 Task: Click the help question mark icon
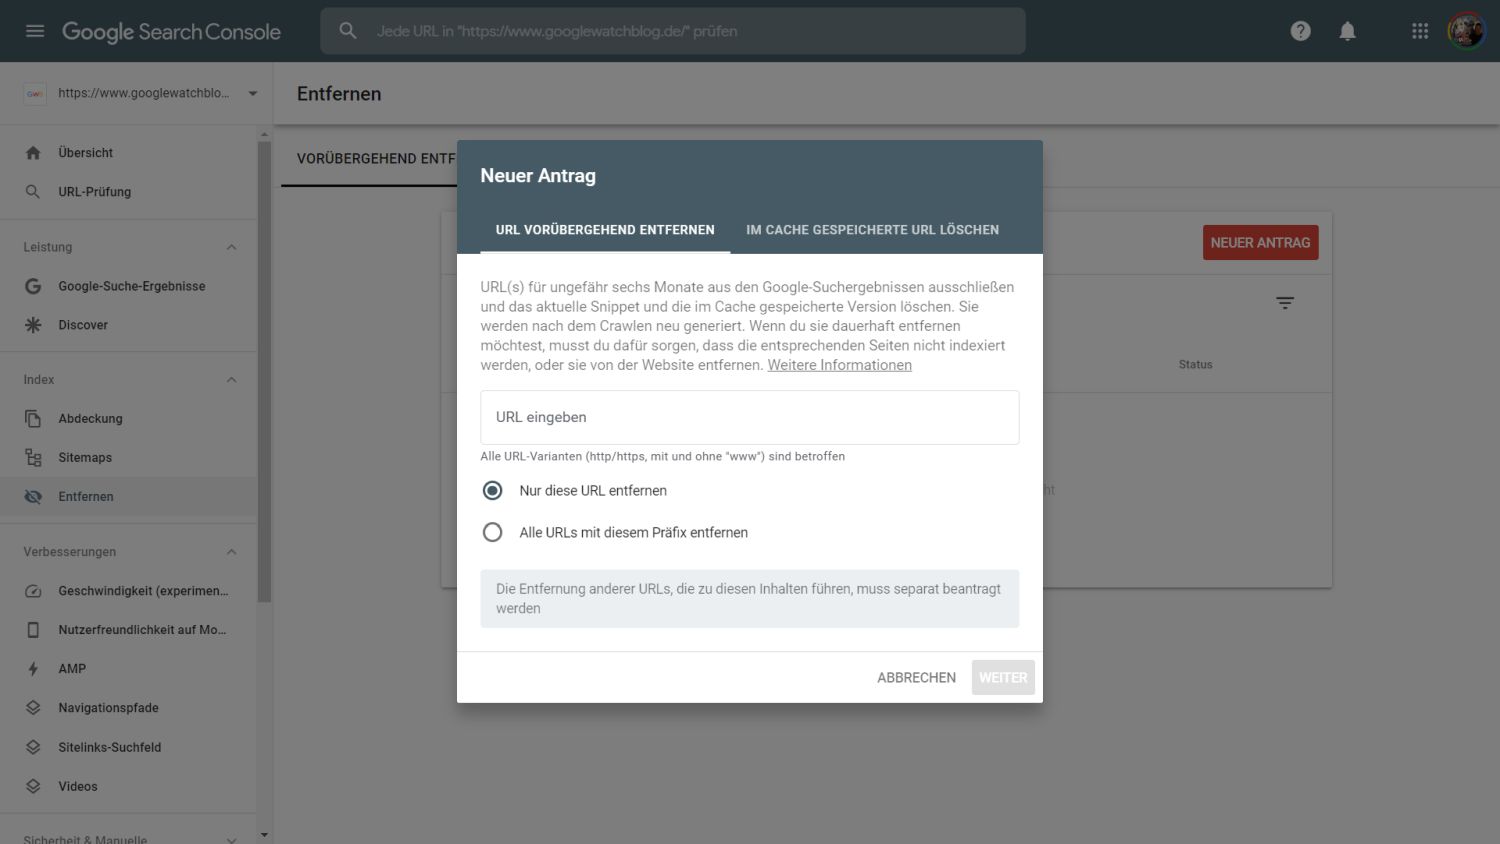[1300, 31]
